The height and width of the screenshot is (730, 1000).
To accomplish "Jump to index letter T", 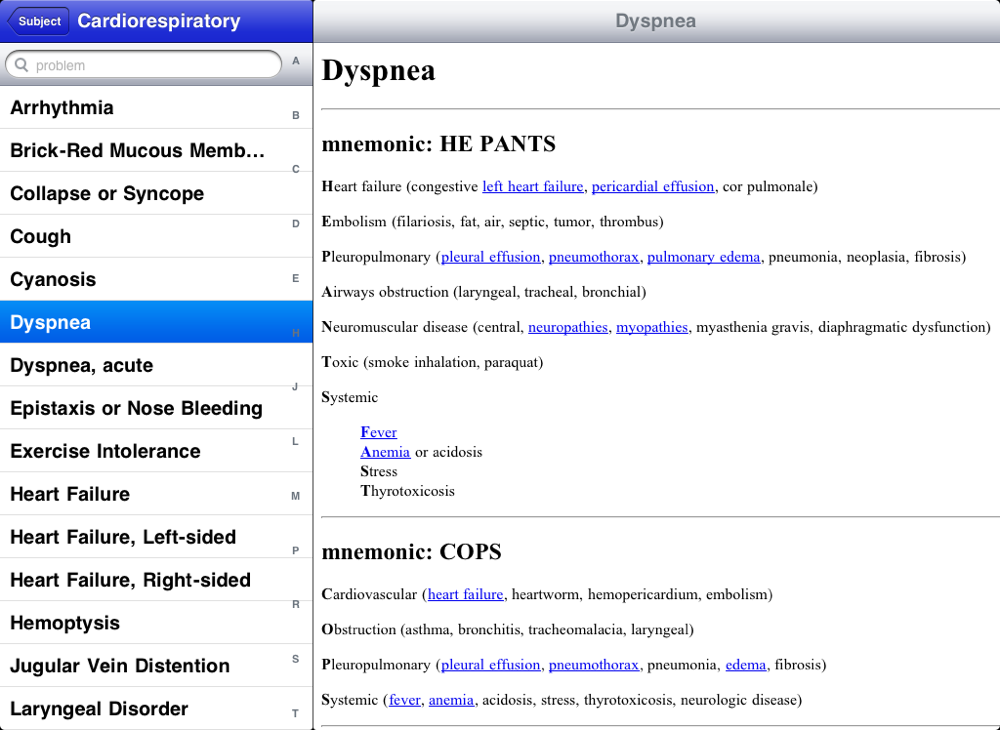I will (x=295, y=713).
